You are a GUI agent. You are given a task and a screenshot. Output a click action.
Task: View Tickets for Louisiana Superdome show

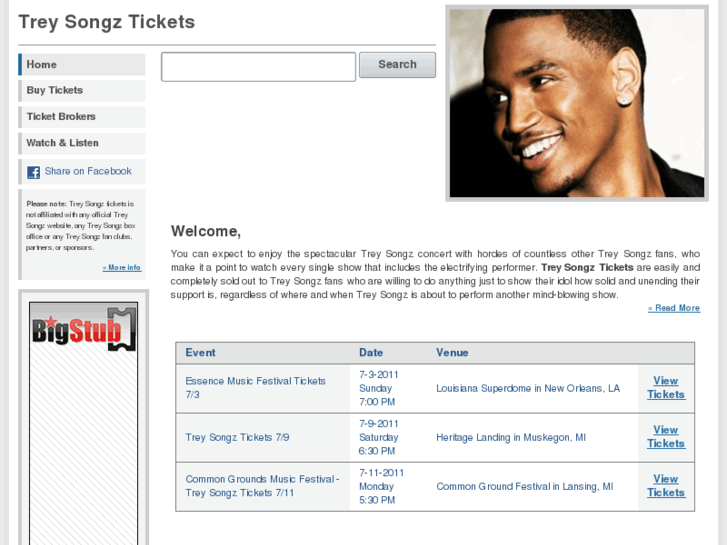click(666, 388)
